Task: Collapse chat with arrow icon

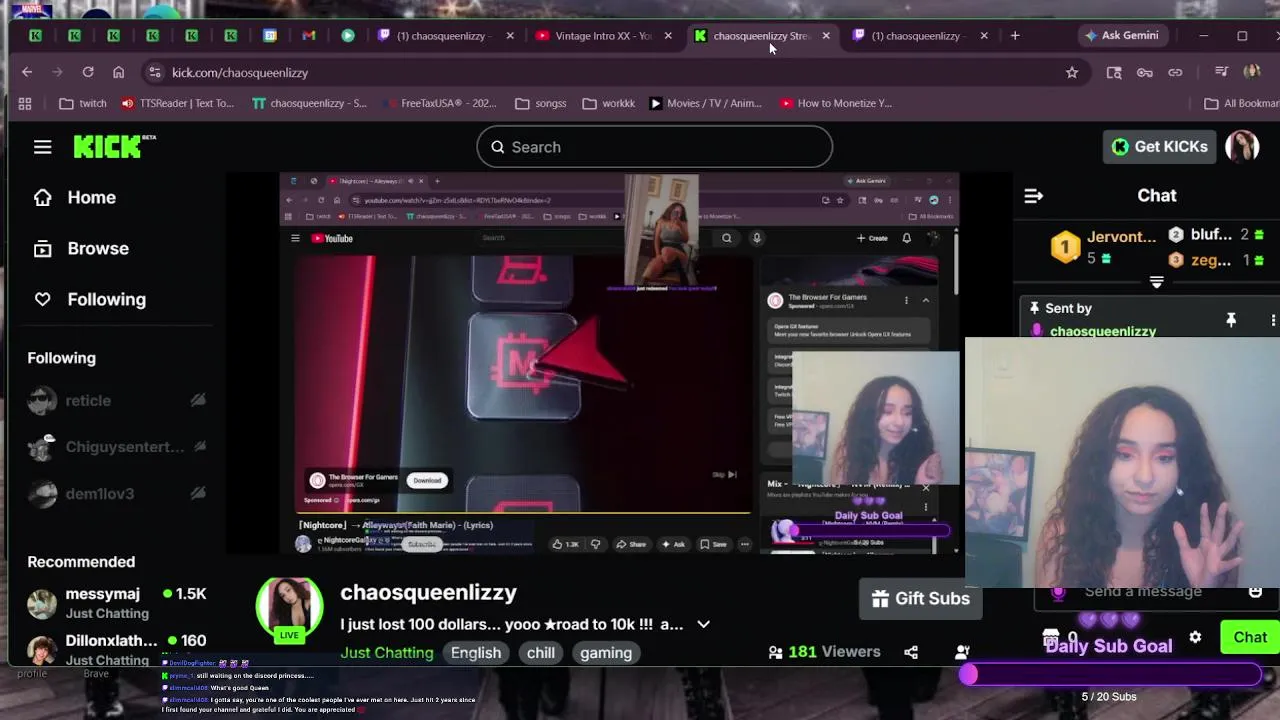Action: [x=1033, y=196]
